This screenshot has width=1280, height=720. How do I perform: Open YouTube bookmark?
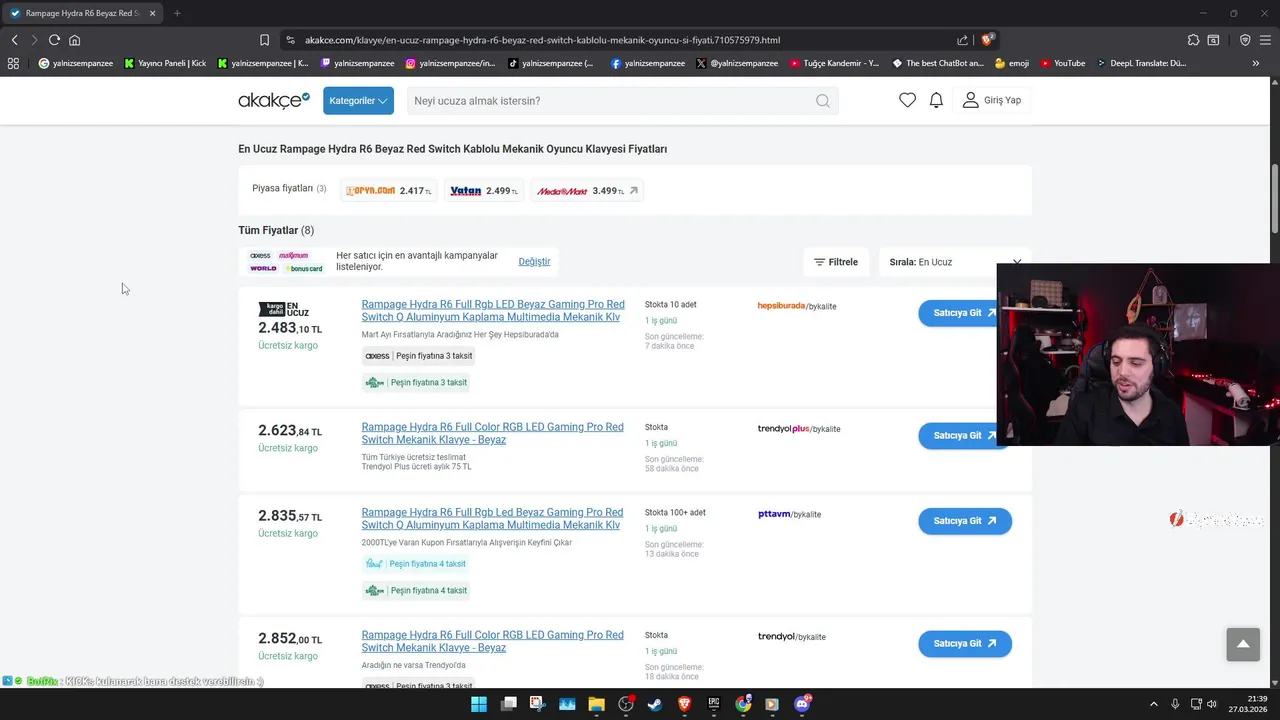1062,63
